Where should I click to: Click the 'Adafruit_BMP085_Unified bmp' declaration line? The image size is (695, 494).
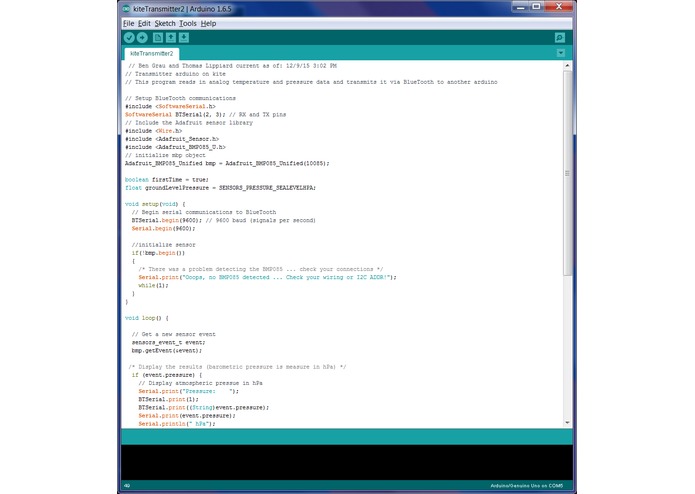[x=227, y=163]
